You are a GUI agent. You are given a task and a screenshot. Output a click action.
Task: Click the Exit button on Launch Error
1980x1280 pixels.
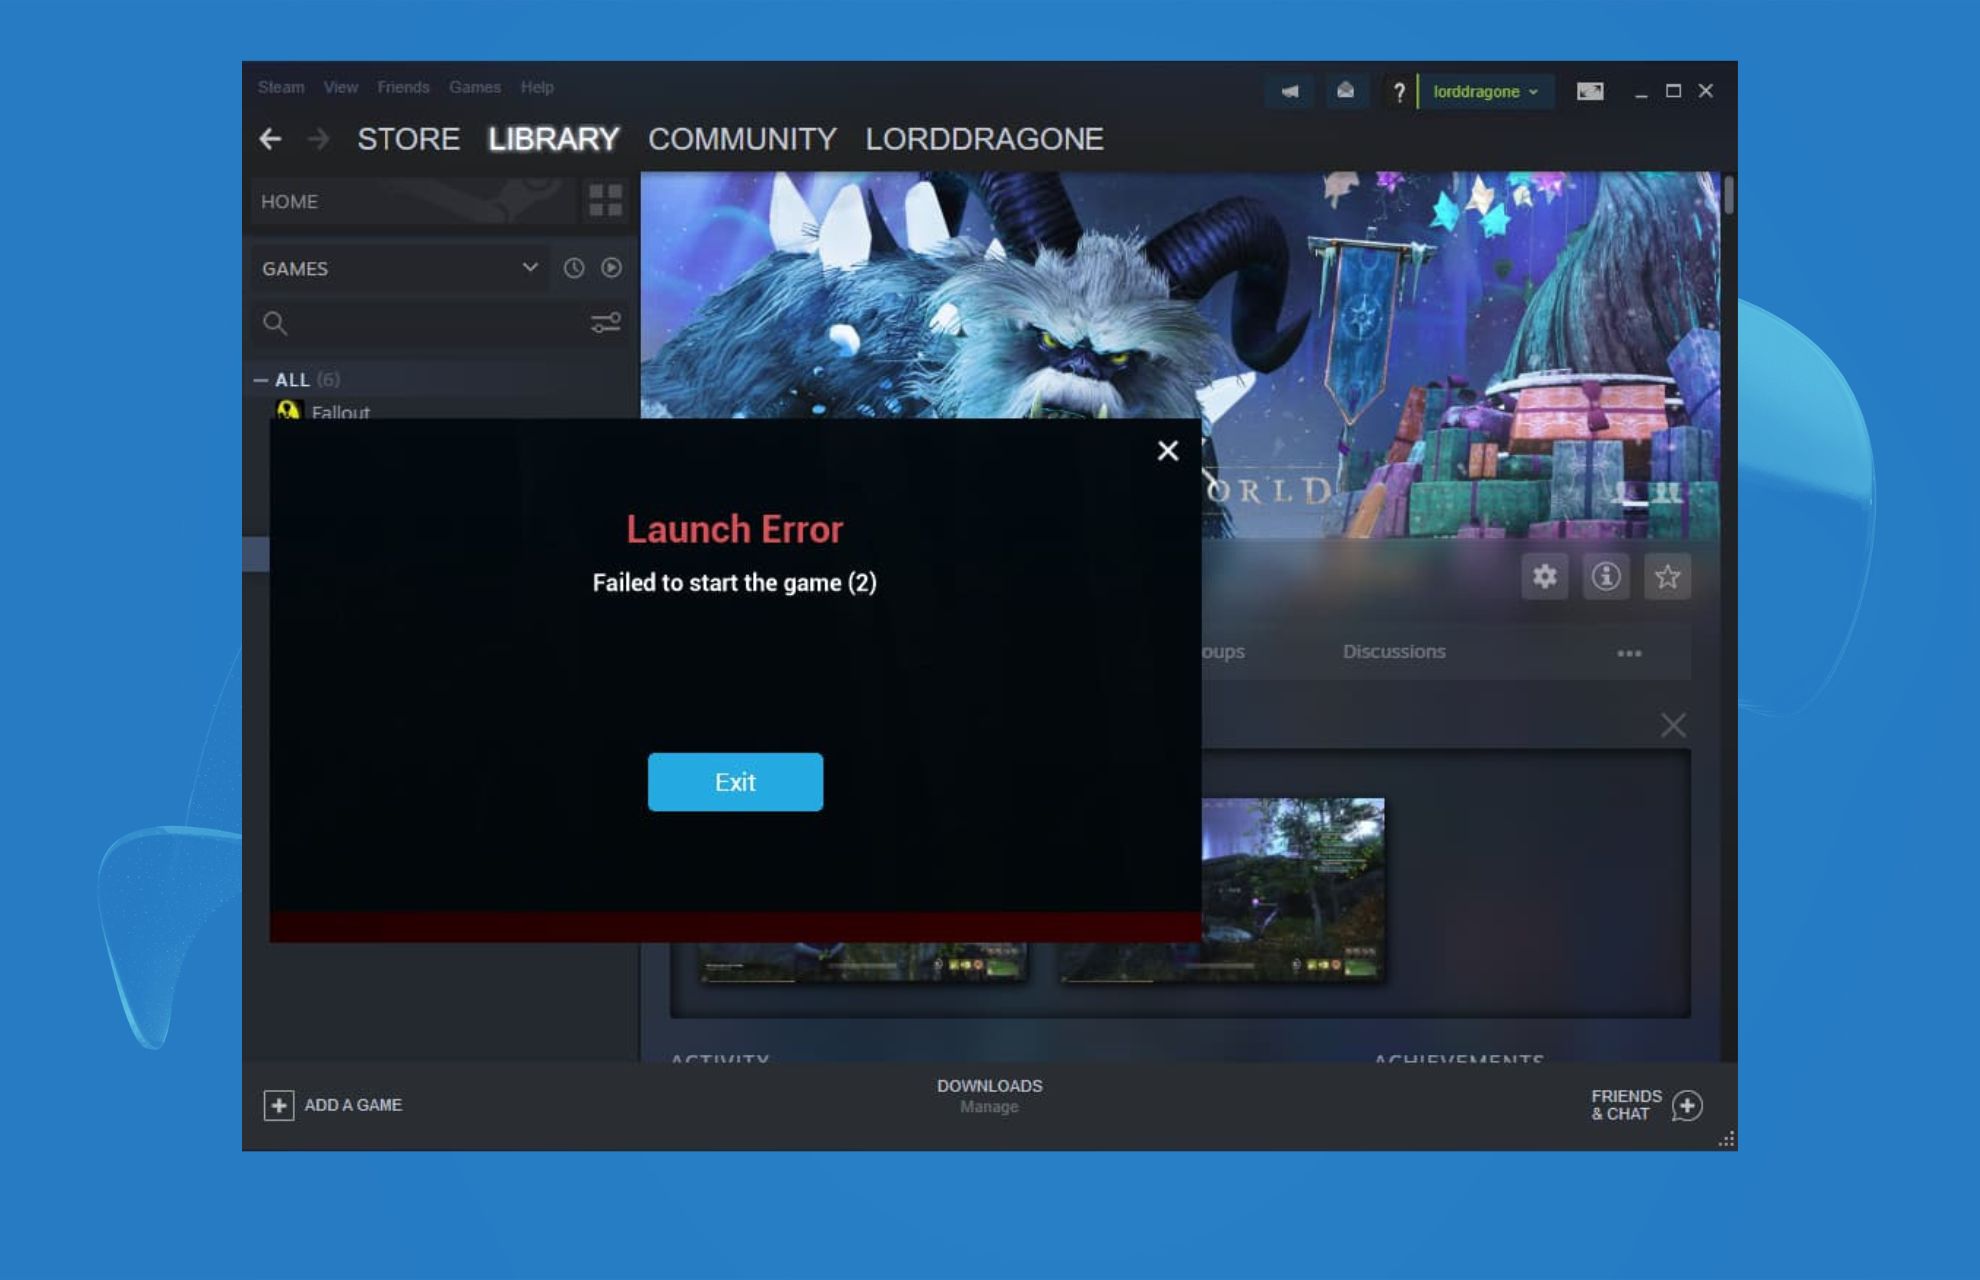click(735, 781)
